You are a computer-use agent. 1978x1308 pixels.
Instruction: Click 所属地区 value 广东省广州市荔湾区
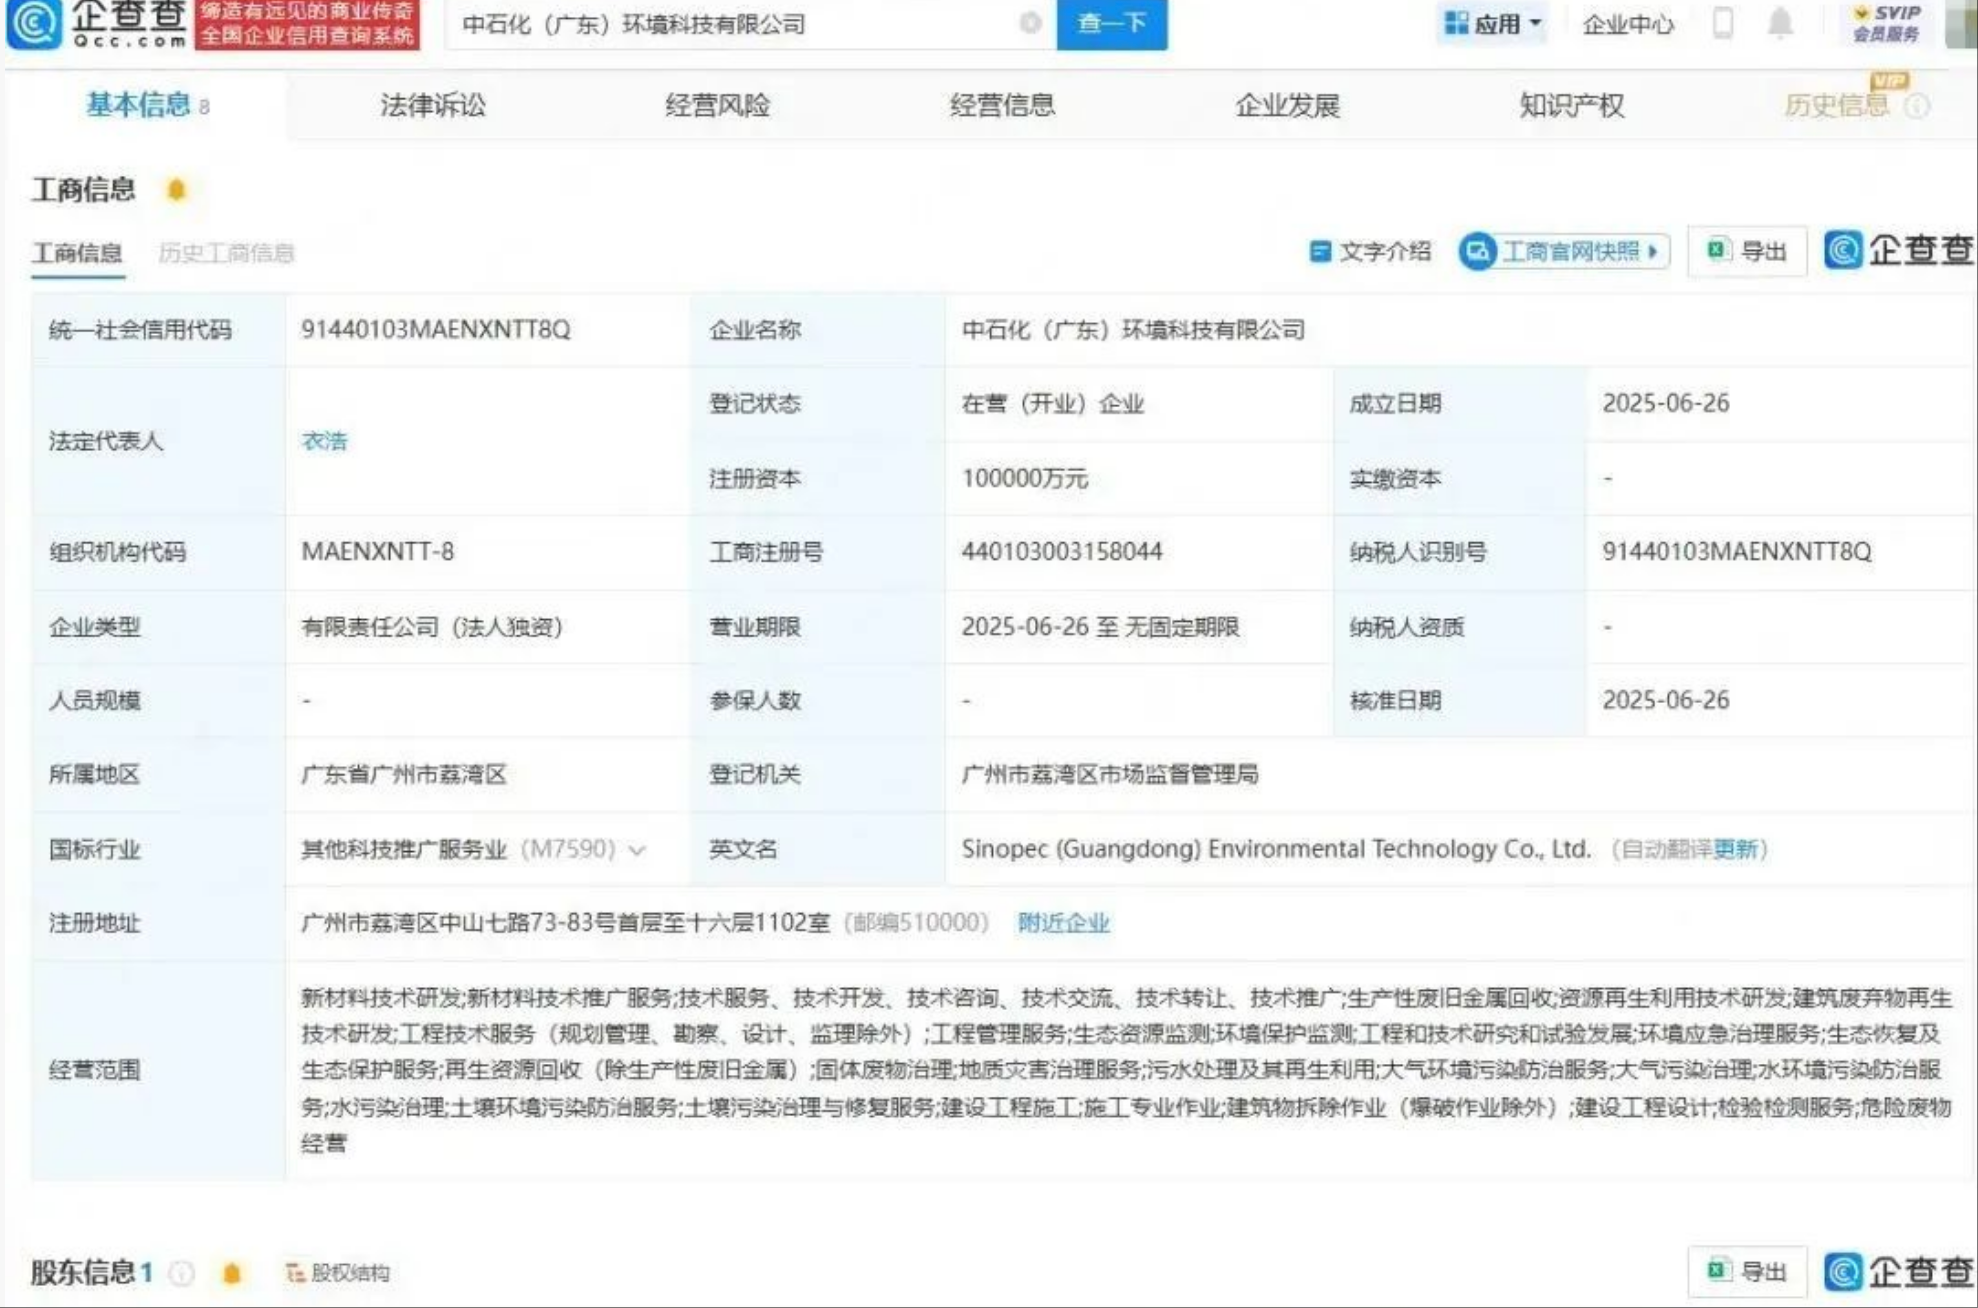point(404,774)
